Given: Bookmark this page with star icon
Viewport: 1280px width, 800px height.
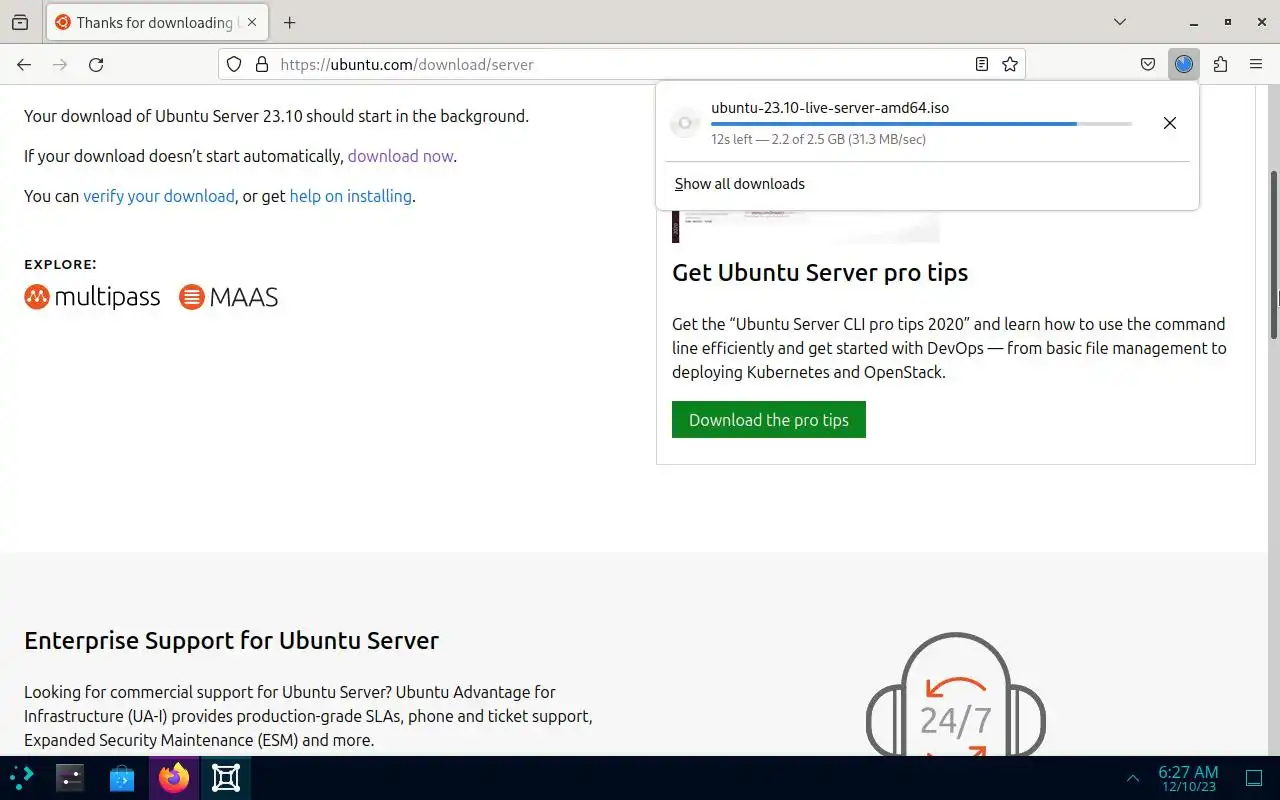Looking at the screenshot, I should (x=1010, y=64).
